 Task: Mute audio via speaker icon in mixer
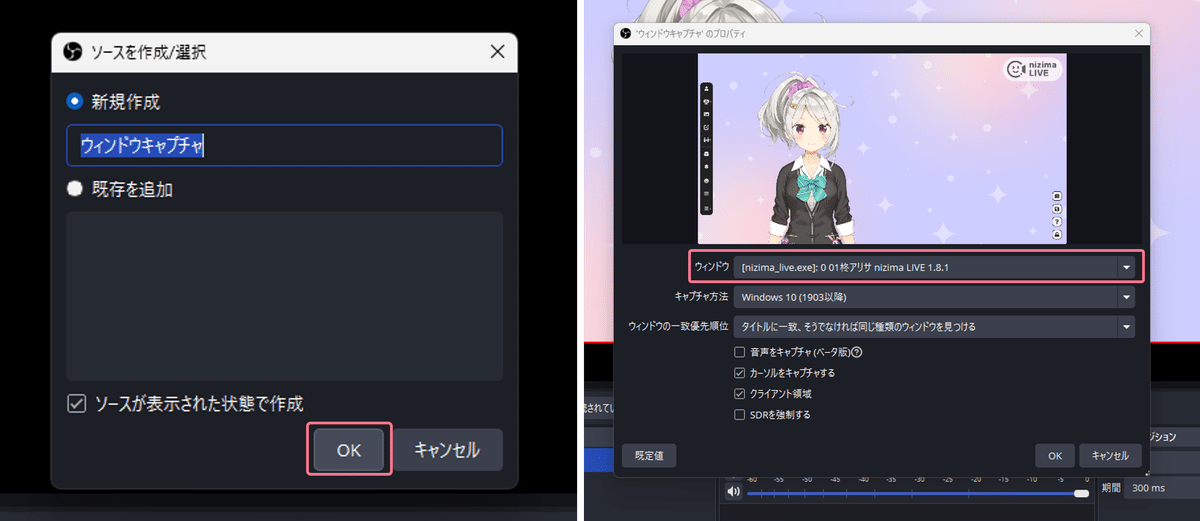[734, 492]
